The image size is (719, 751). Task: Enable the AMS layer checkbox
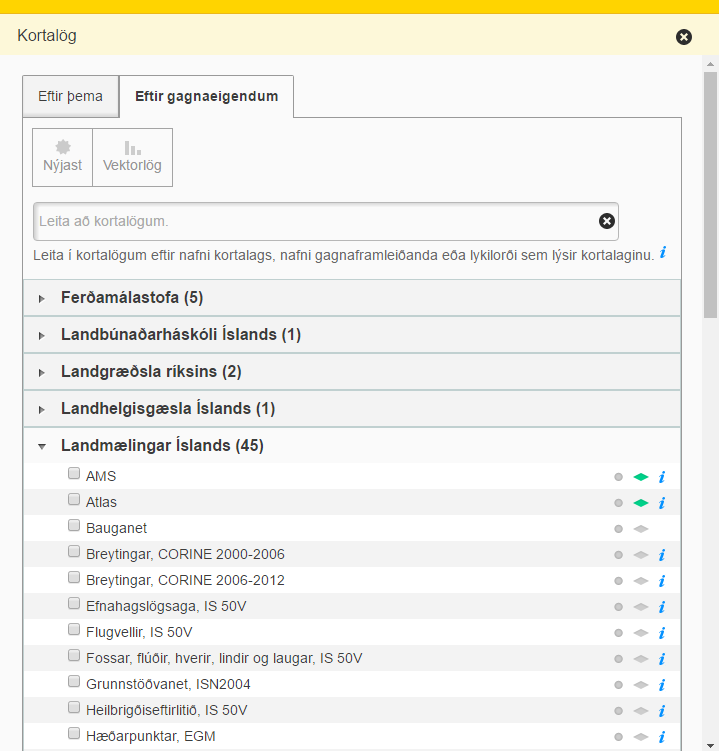[x=74, y=474]
